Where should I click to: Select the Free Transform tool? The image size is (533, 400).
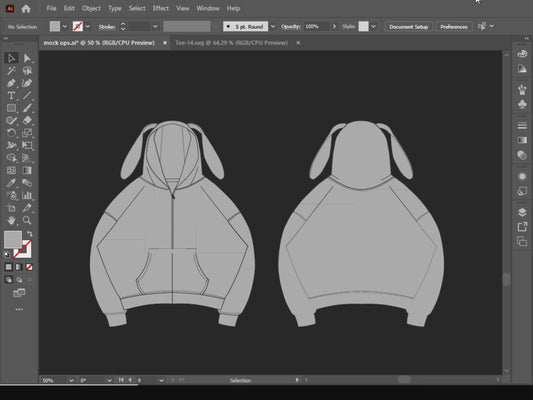point(27,145)
